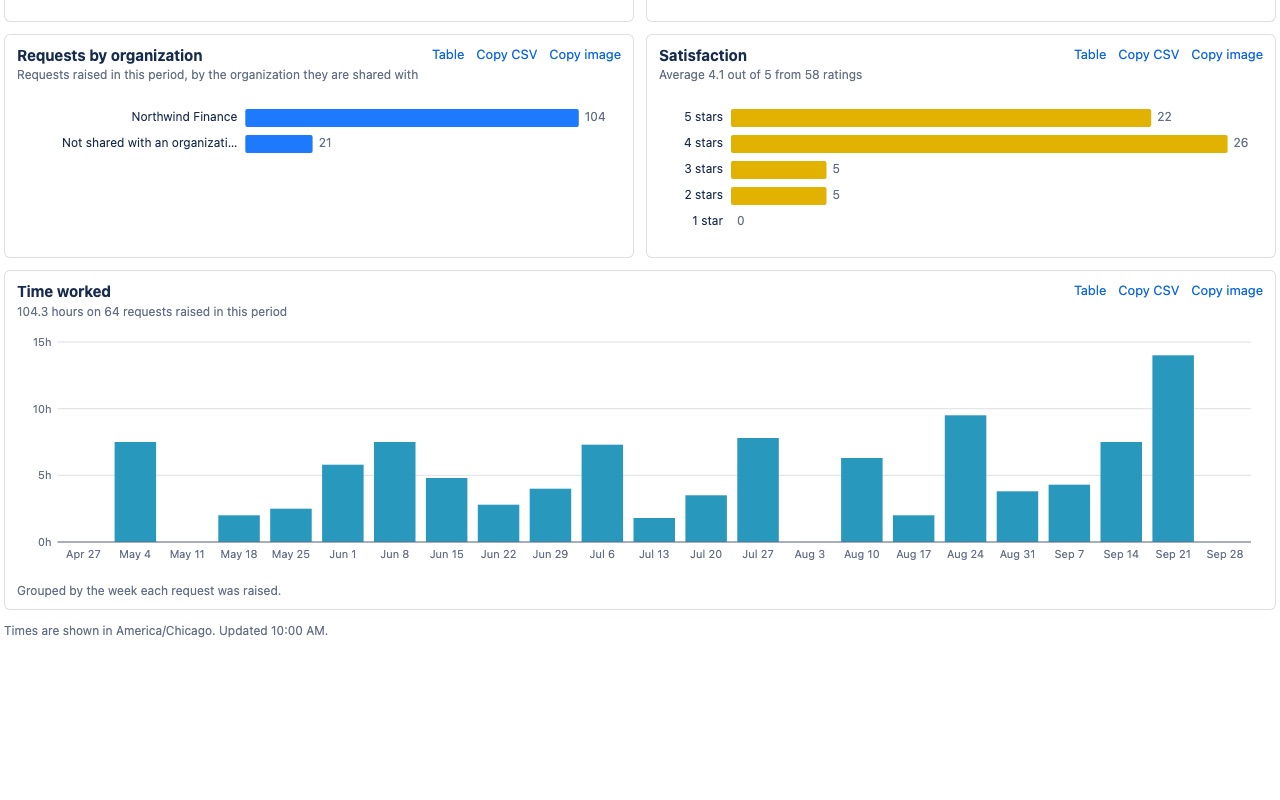Click the Aug 10 time worked bar
1280x800 pixels.
[x=862, y=500]
